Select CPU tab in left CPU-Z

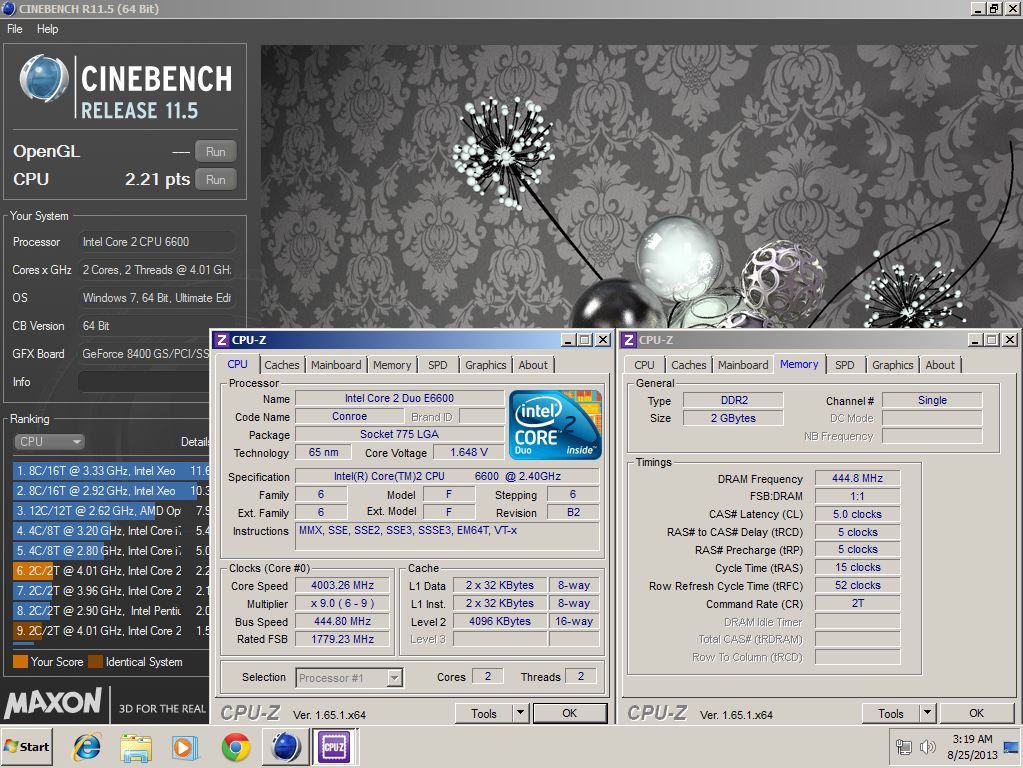237,364
